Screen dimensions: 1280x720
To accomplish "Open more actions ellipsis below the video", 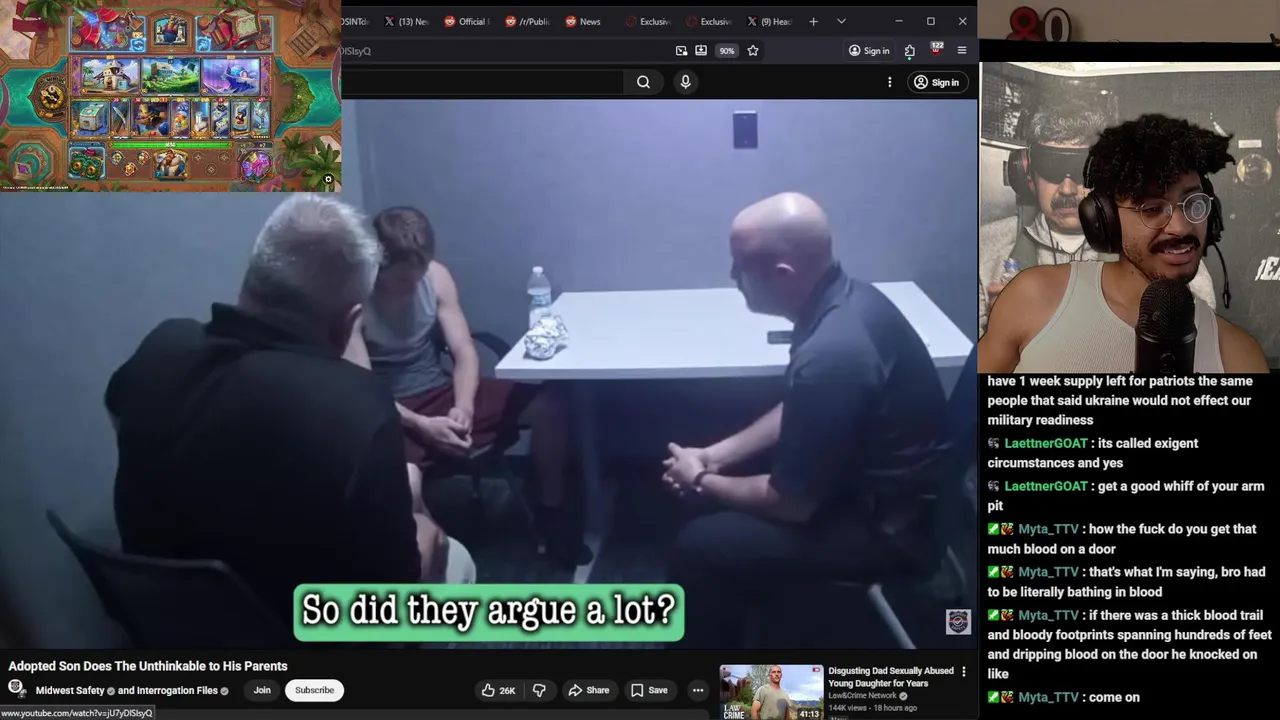I will click(x=698, y=690).
